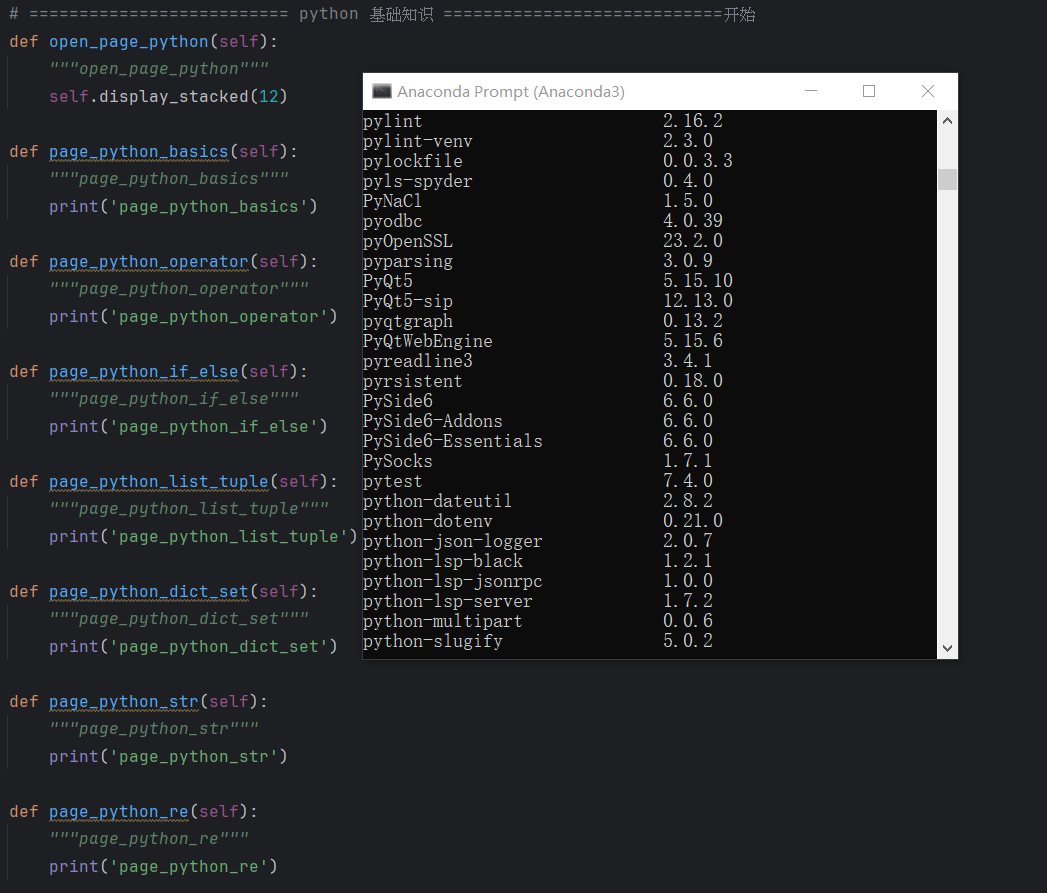Click the page_python_str print statement
1047x893 pixels.
168,756
